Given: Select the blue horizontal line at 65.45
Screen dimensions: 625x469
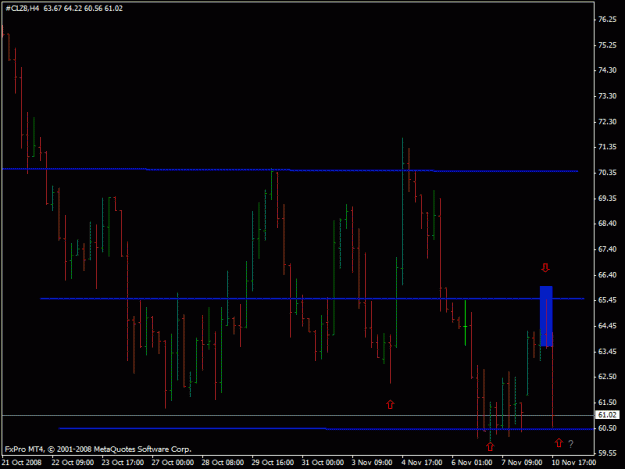Looking at the screenshot, I should [x=312, y=298].
